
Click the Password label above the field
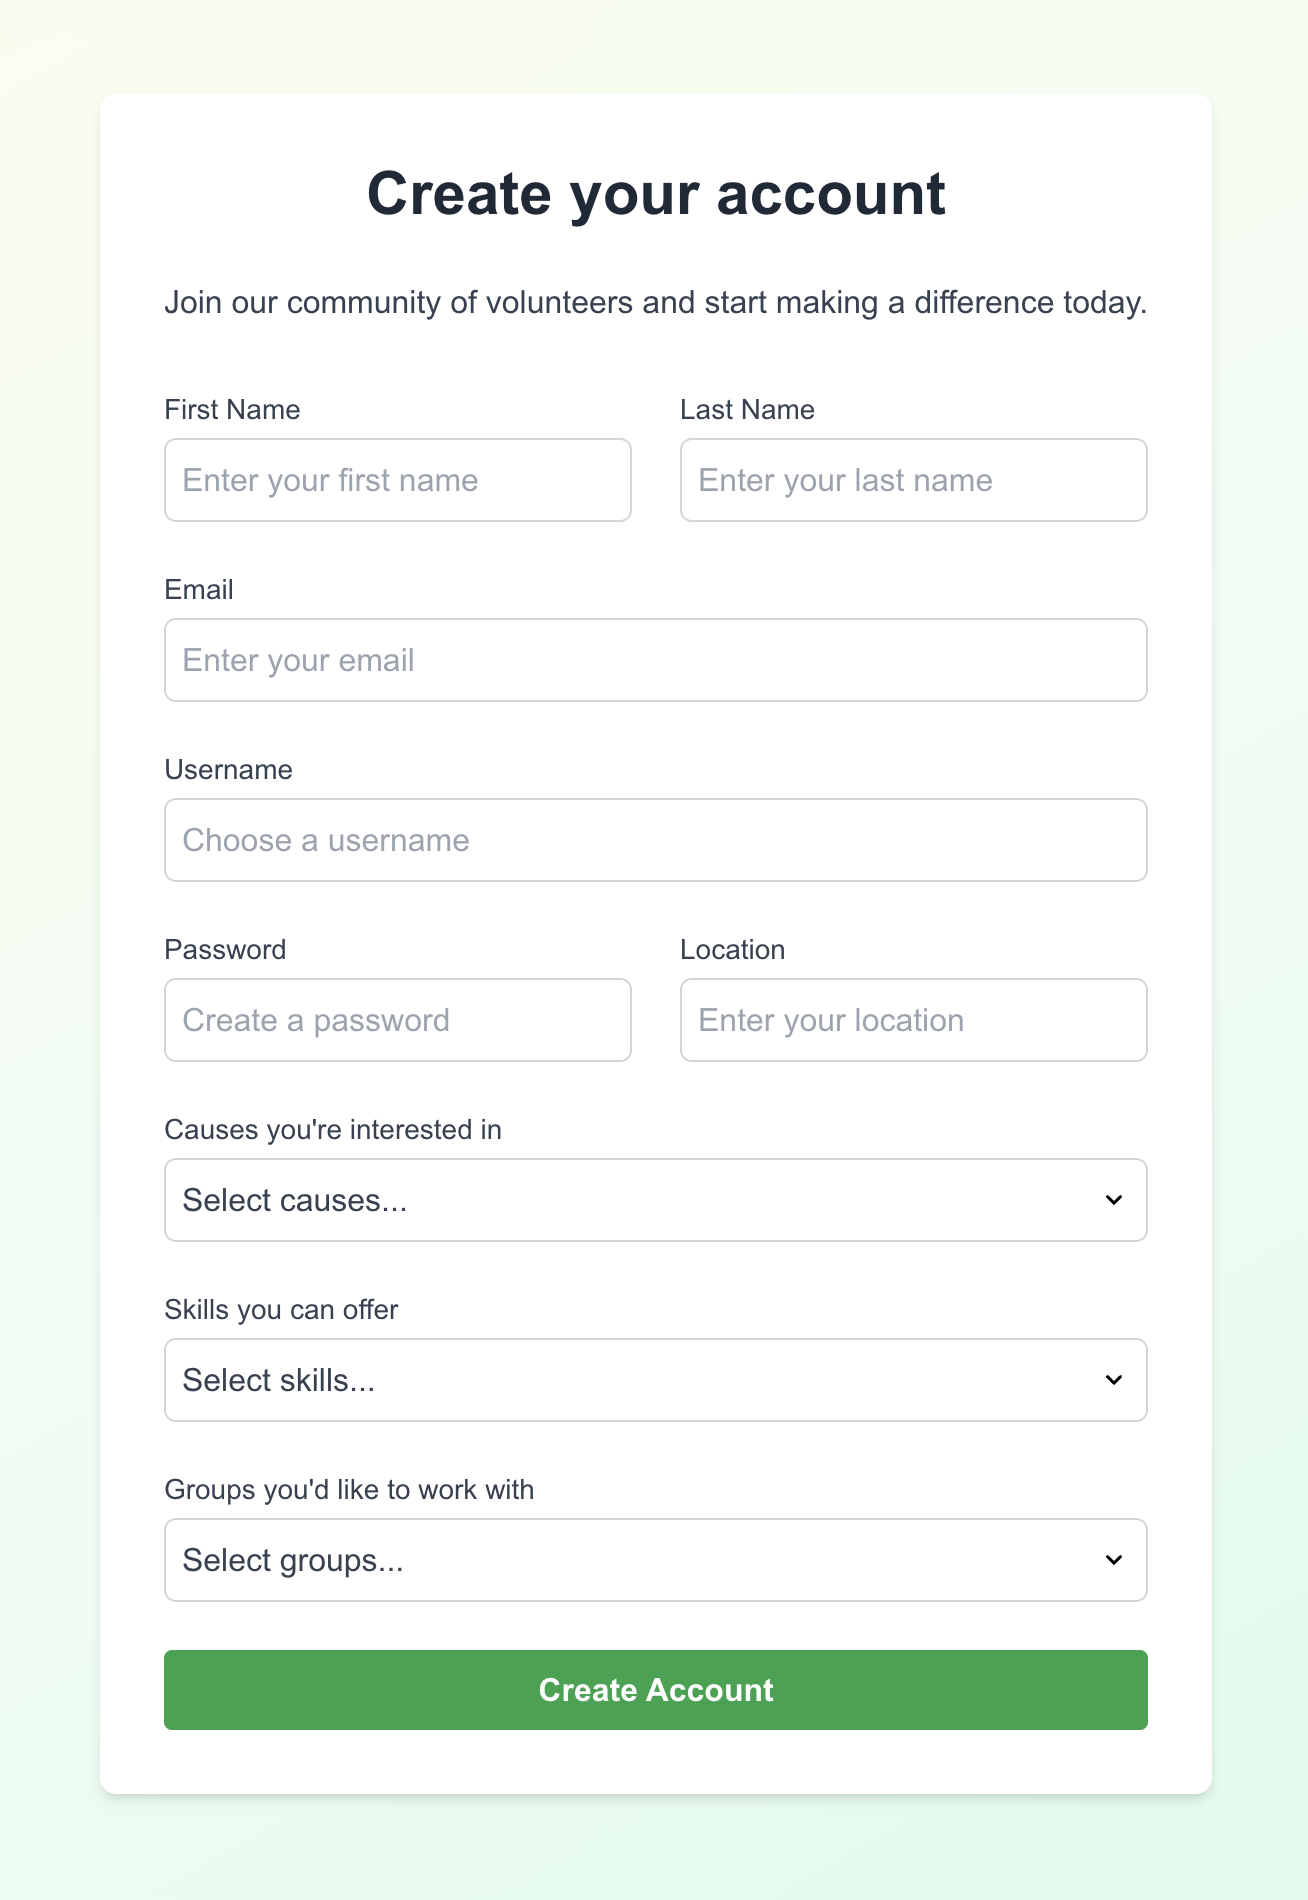tap(225, 950)
